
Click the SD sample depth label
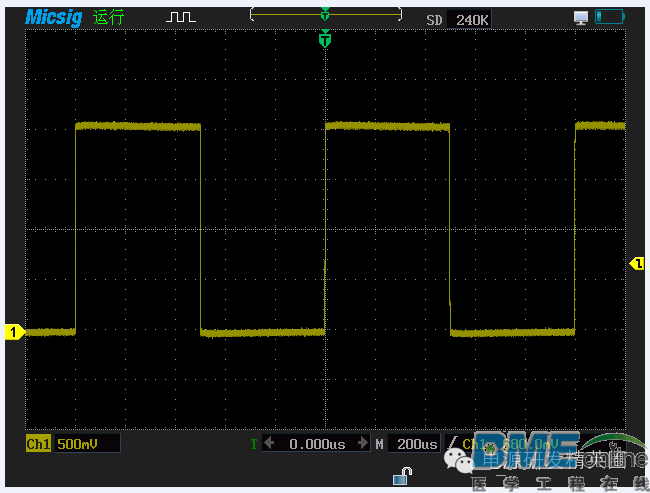pyautogui.click(x=434, y=18)
